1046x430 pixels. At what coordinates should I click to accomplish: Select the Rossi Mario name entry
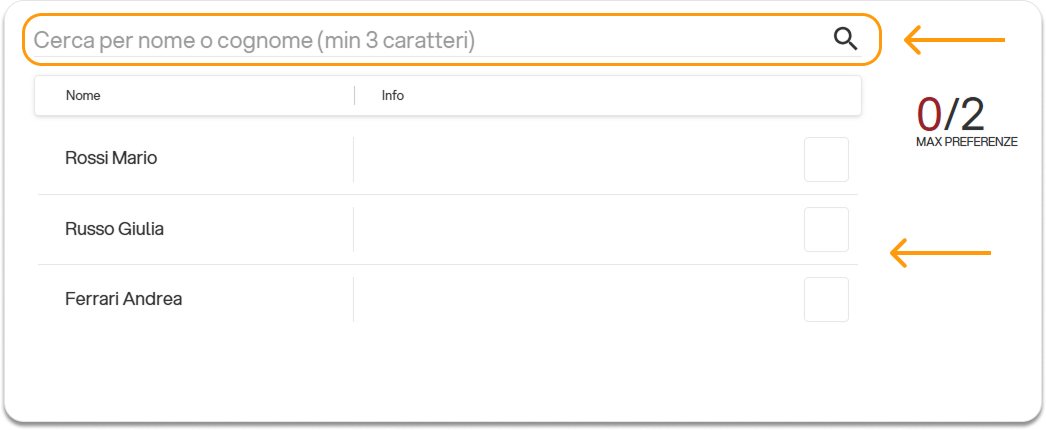pos(111,159)
